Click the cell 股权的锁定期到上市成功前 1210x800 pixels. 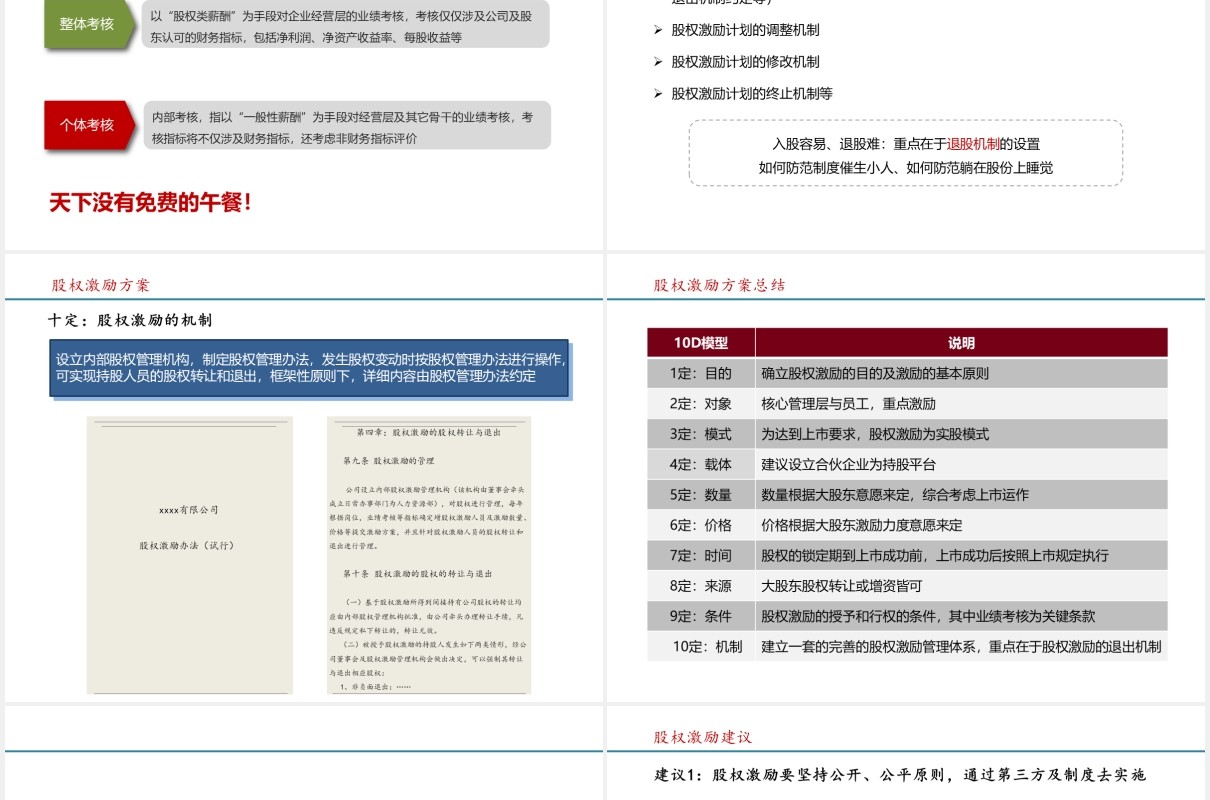point(961,556)
